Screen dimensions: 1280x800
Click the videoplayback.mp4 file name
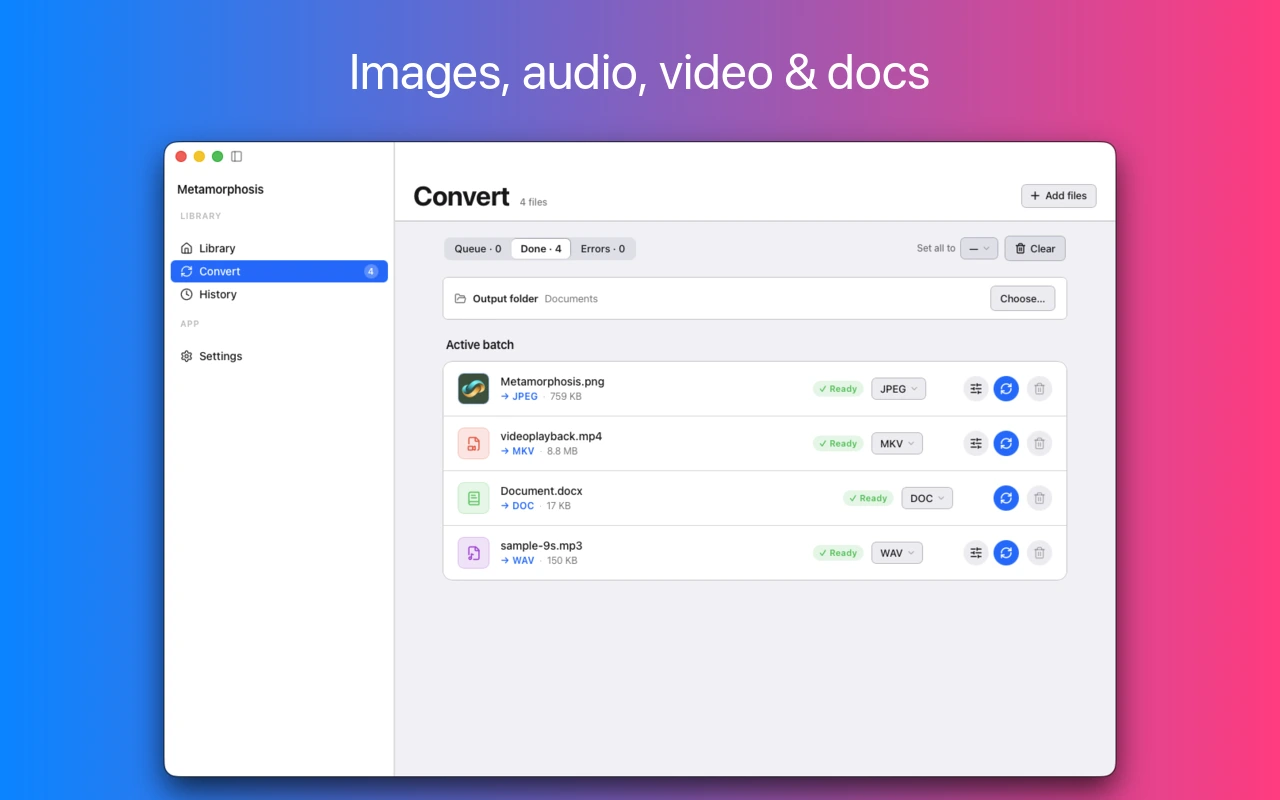[551, 436]
